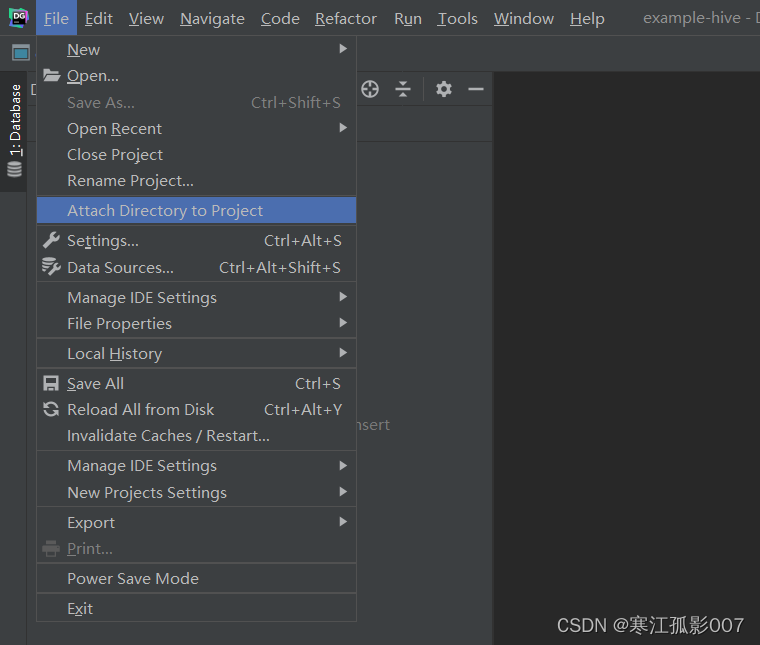Select Invalidate Caches / Restart...
The image size is (760, 645).
point(196,436)
